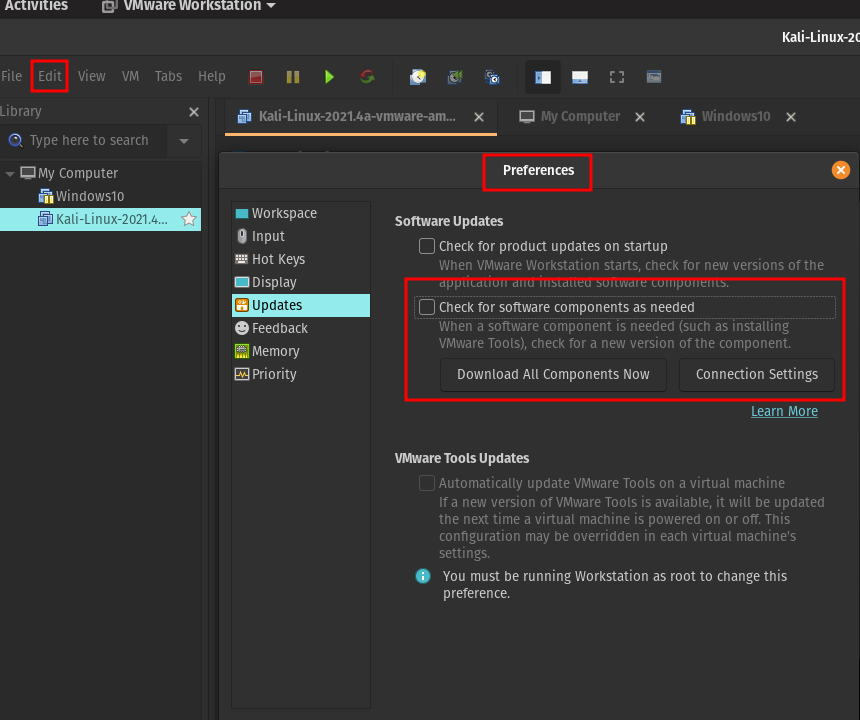Viewport: 860px width, 720px height.
Task: Click the monitor icon next to Display
Action: 242,282
